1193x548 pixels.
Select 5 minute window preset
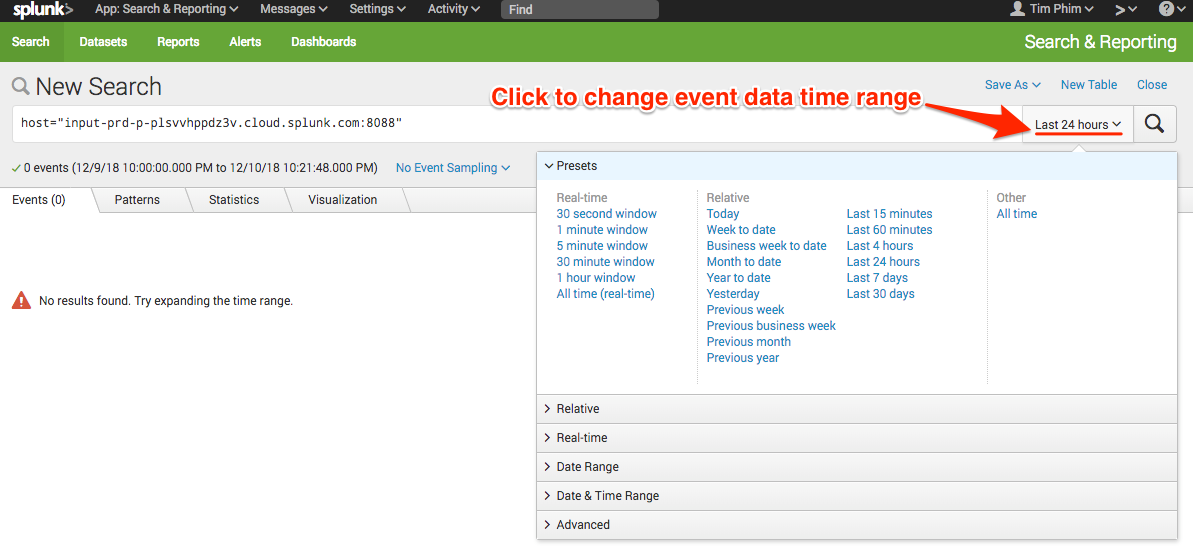pos(602,246)
